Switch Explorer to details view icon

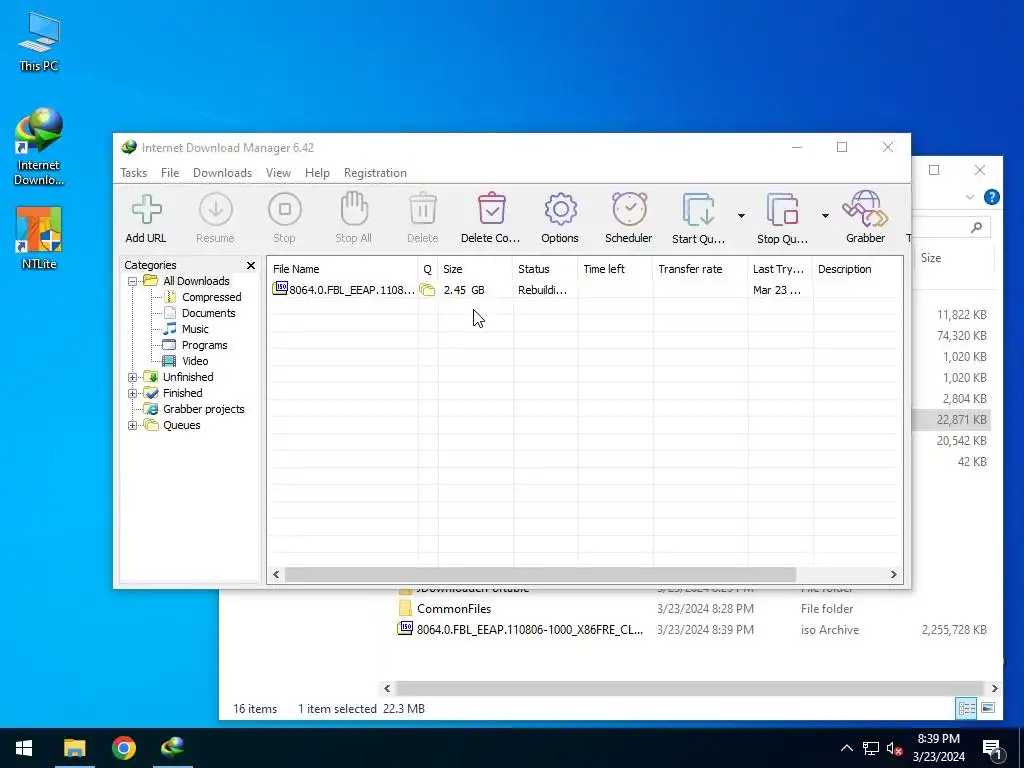click(x=966, y=708)
